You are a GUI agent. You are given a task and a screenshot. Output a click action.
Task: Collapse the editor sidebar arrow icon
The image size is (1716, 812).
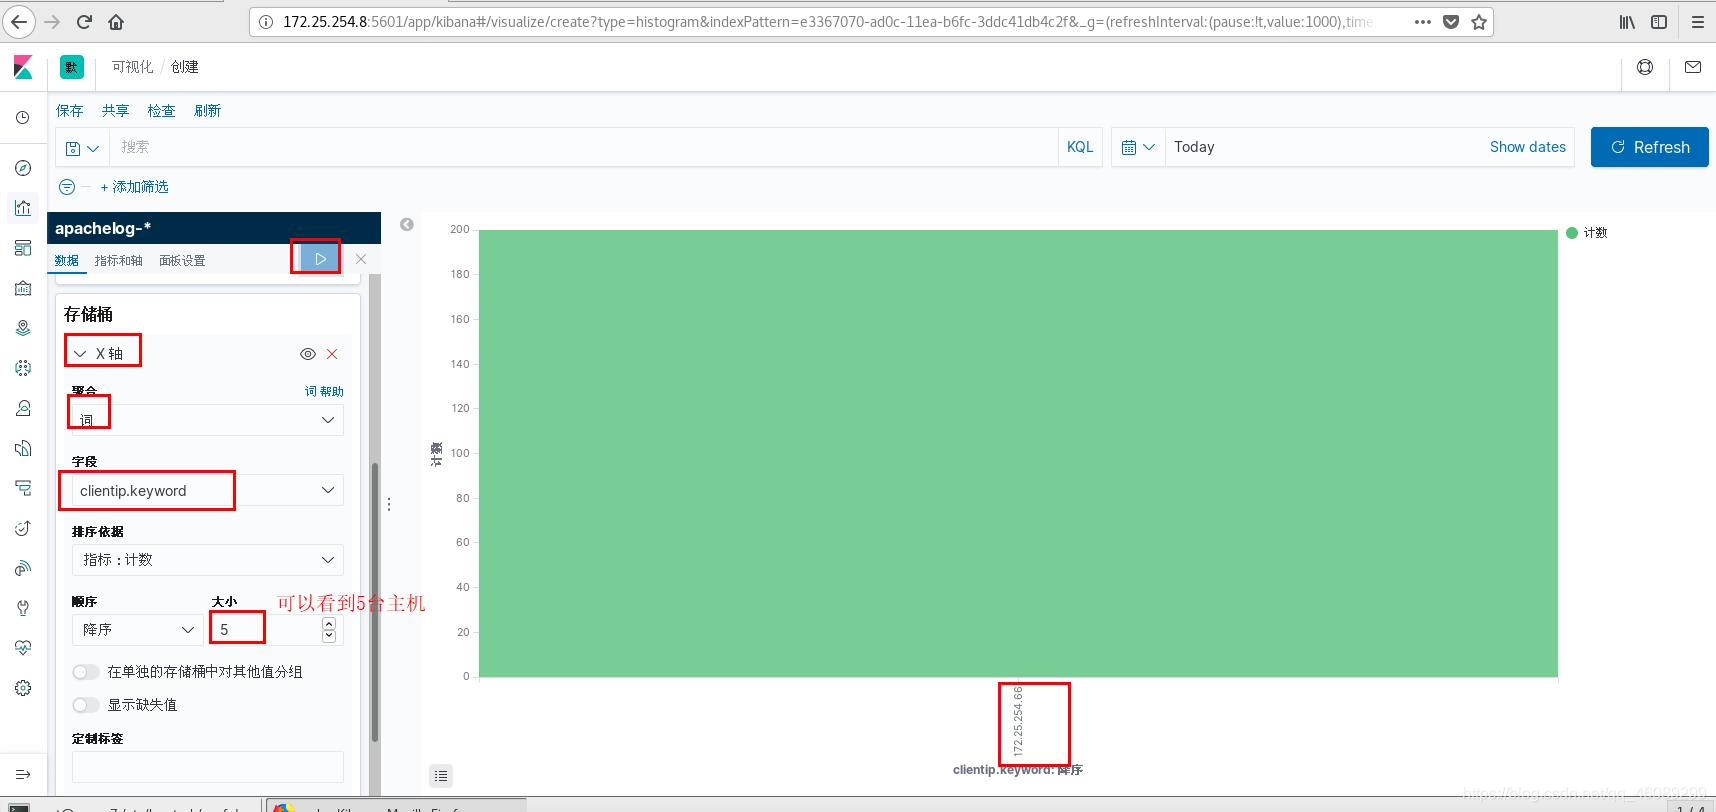407,224
